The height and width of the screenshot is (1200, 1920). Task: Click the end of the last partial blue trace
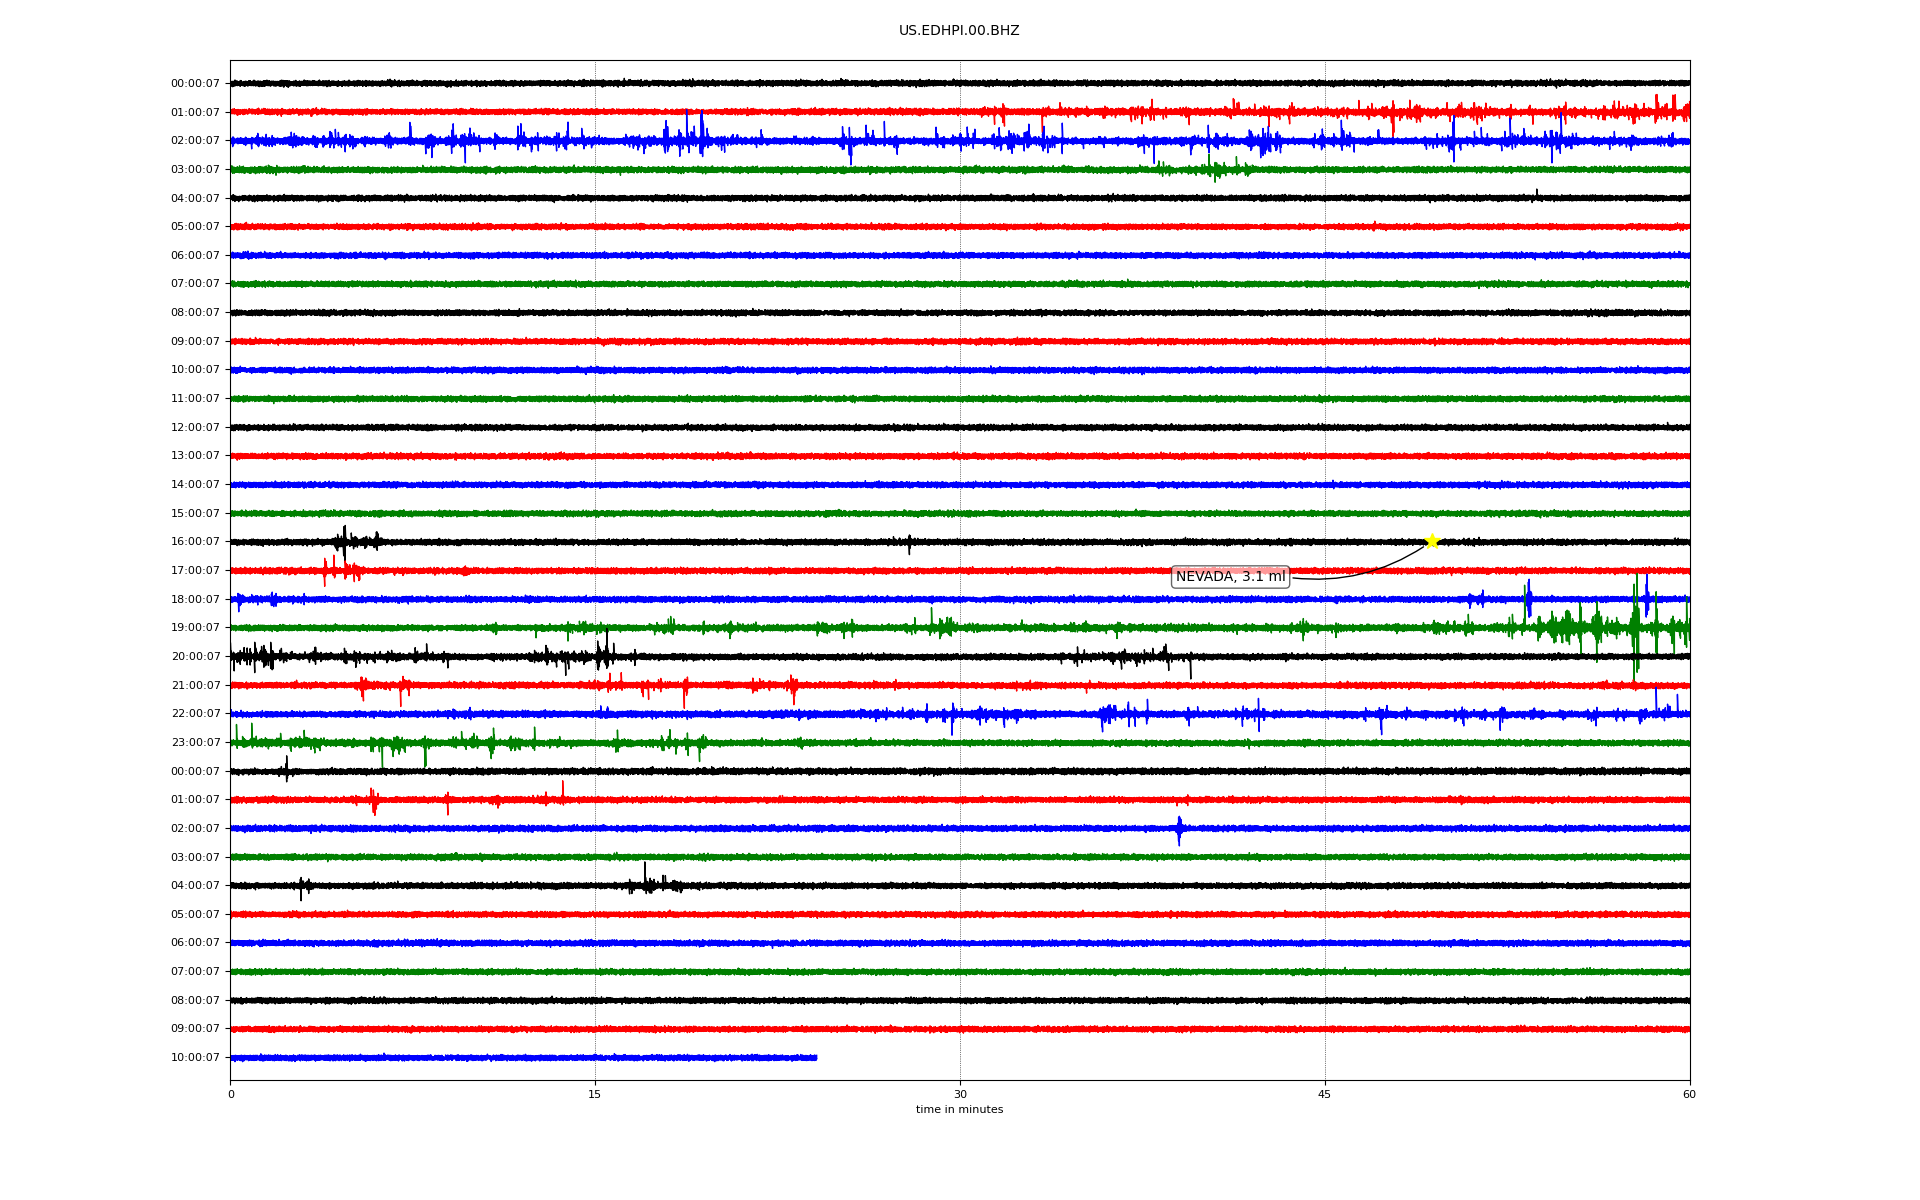point(815,1057)
